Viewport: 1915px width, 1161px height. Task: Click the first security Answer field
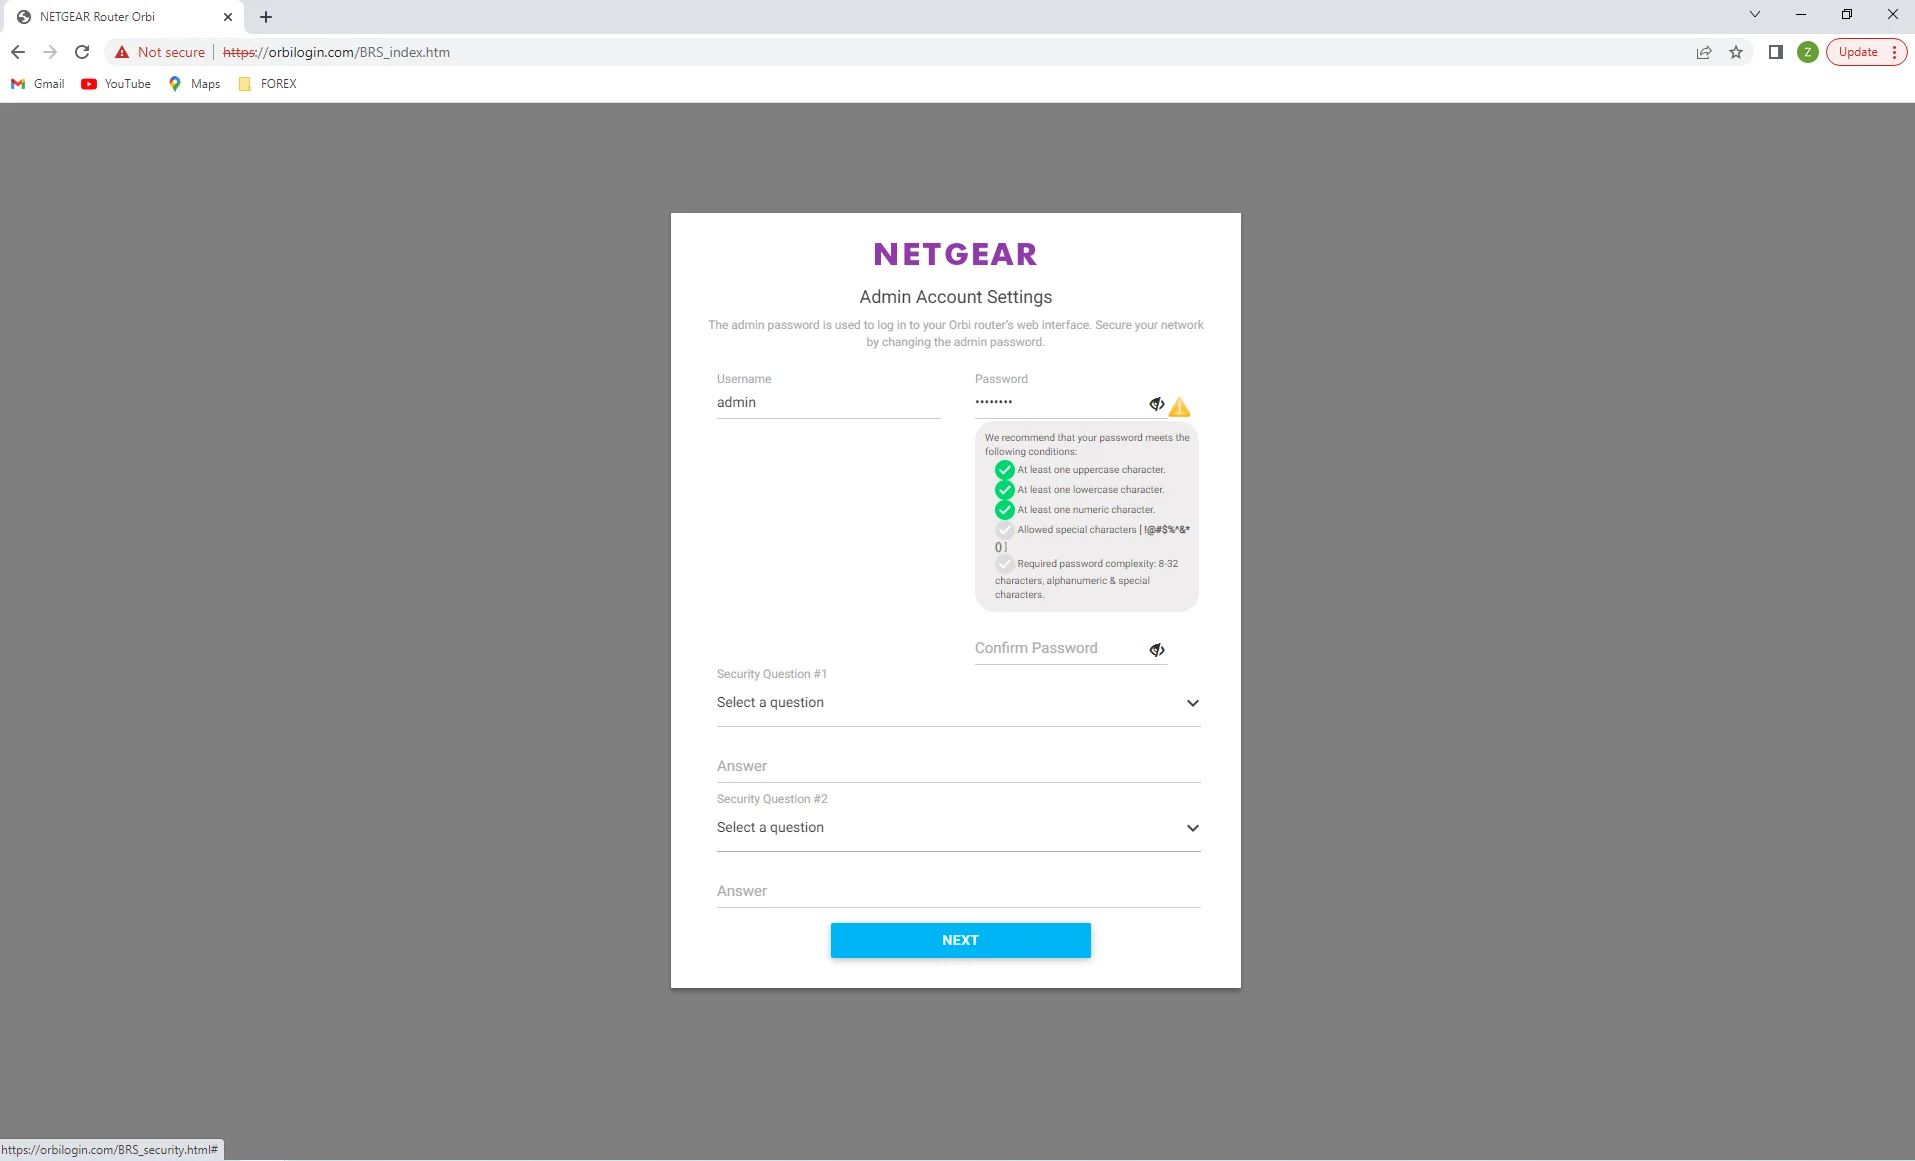(958, 766)
